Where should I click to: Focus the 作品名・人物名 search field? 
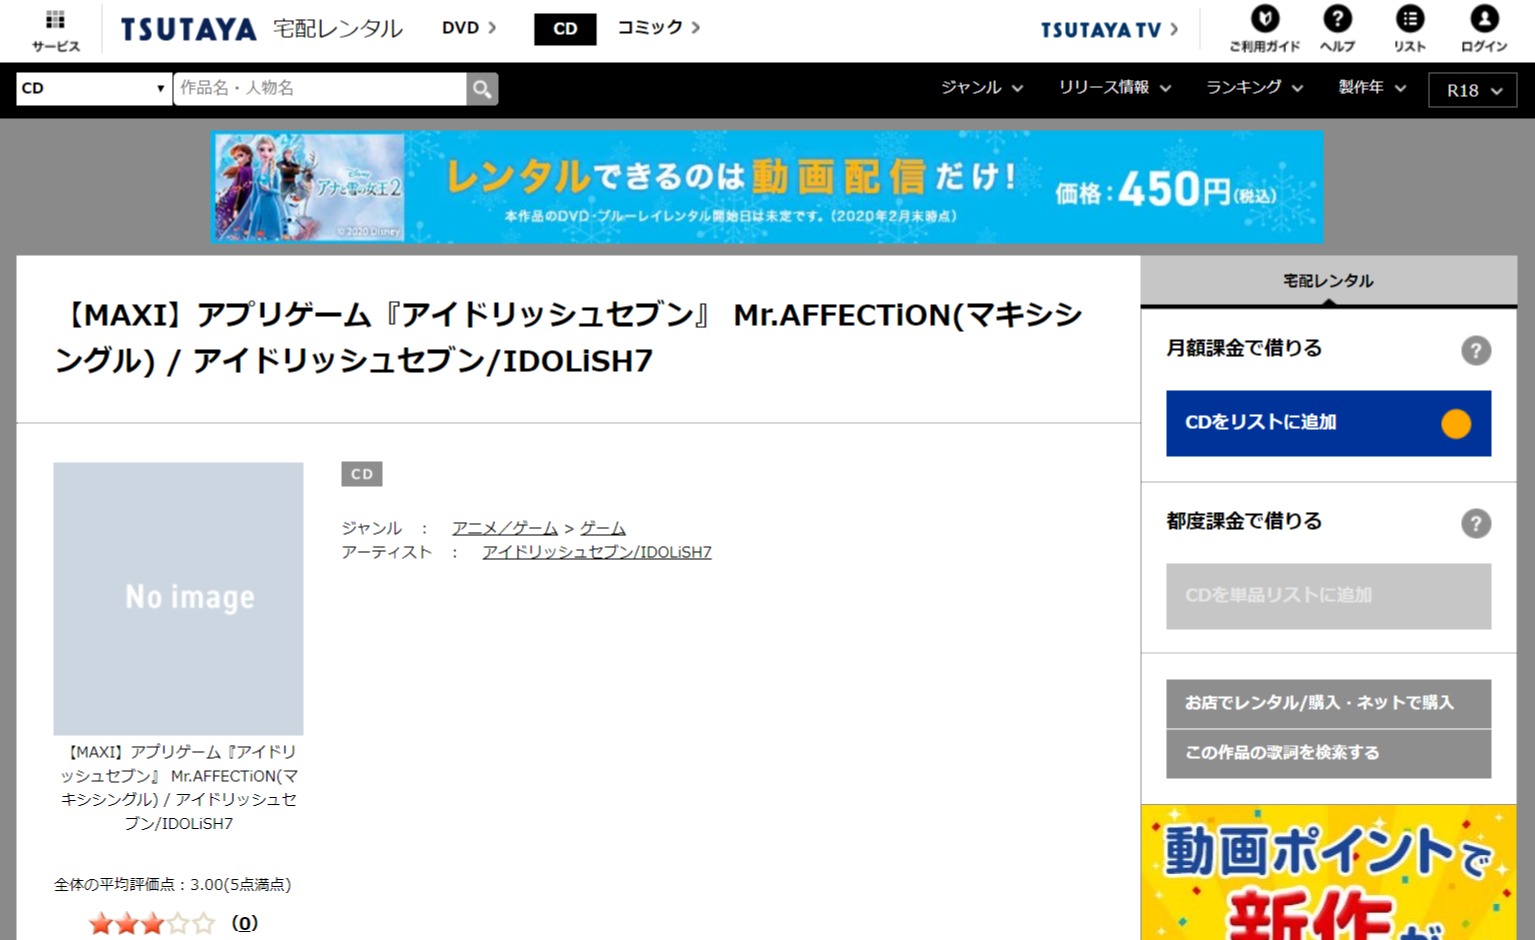pyautogui.click(x=319, y=89)
